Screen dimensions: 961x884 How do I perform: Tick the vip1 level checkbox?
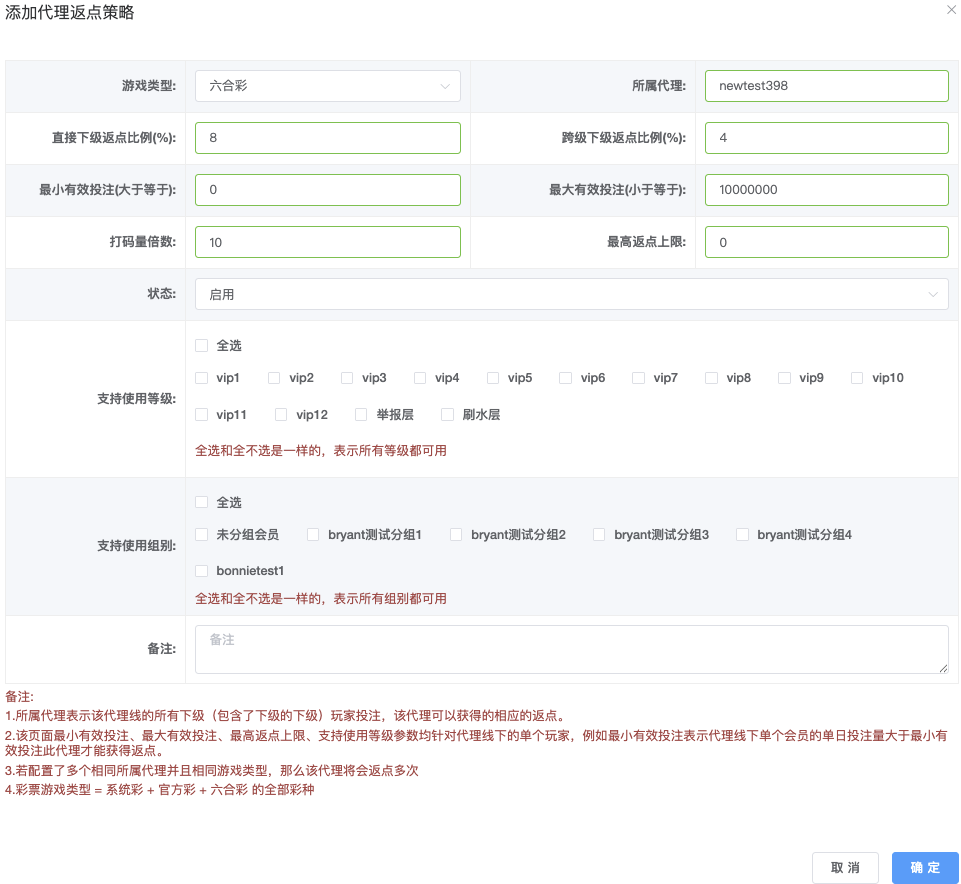point(202,378)
